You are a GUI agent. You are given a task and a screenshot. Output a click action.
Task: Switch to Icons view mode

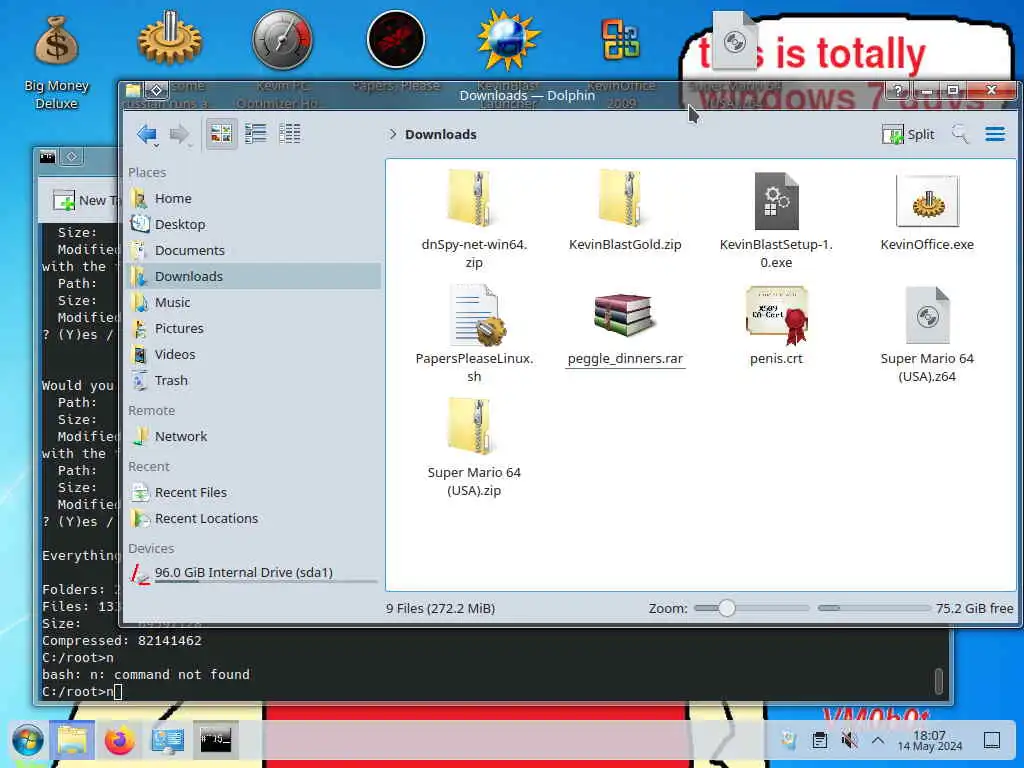tap(221, 134)
